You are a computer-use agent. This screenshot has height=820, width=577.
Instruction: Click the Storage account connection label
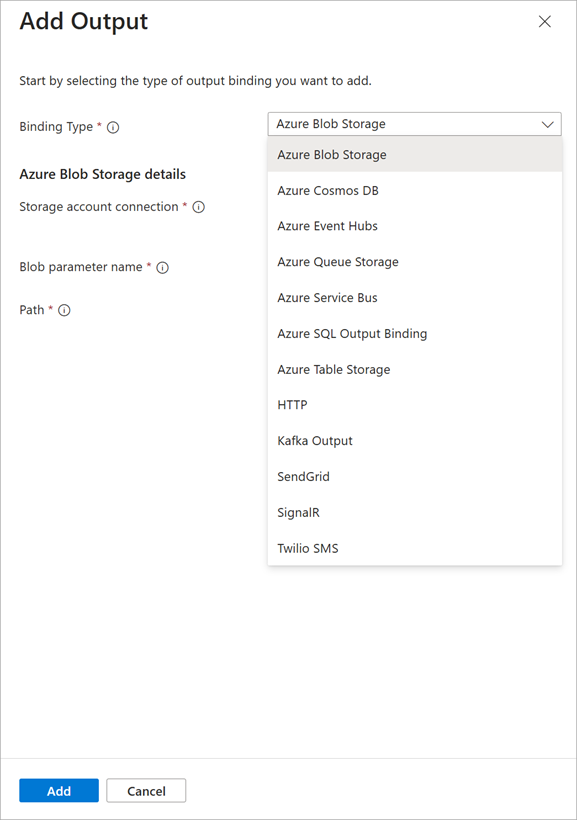(x=99, y=207)
